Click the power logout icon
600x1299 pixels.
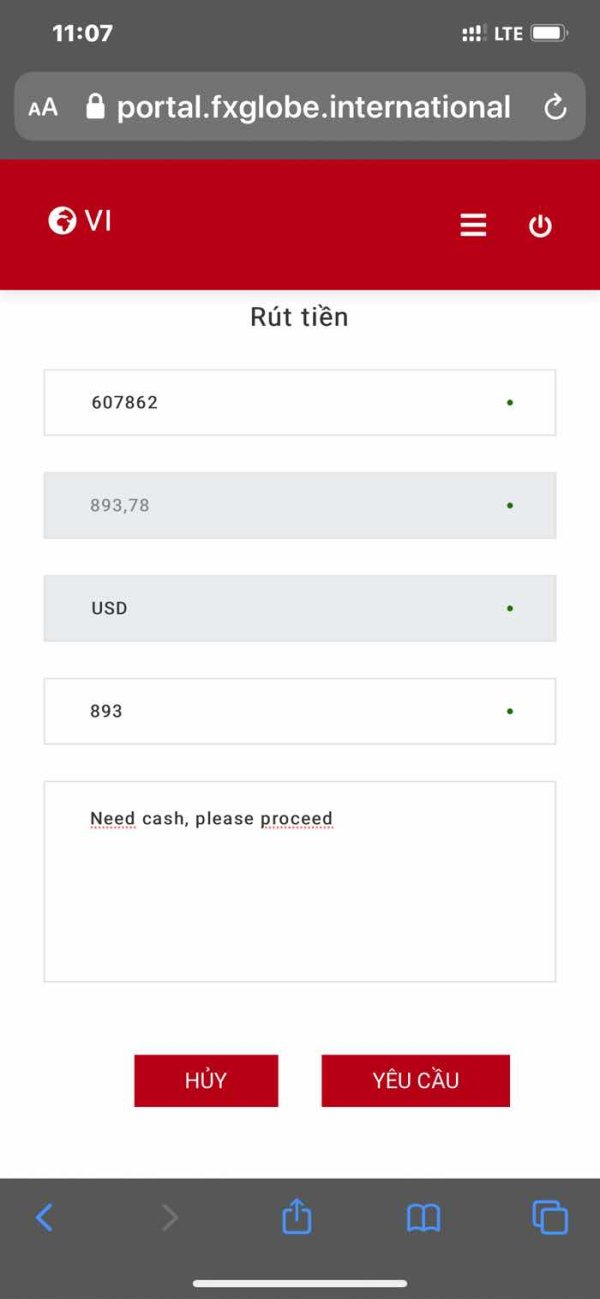pos(540,226)
